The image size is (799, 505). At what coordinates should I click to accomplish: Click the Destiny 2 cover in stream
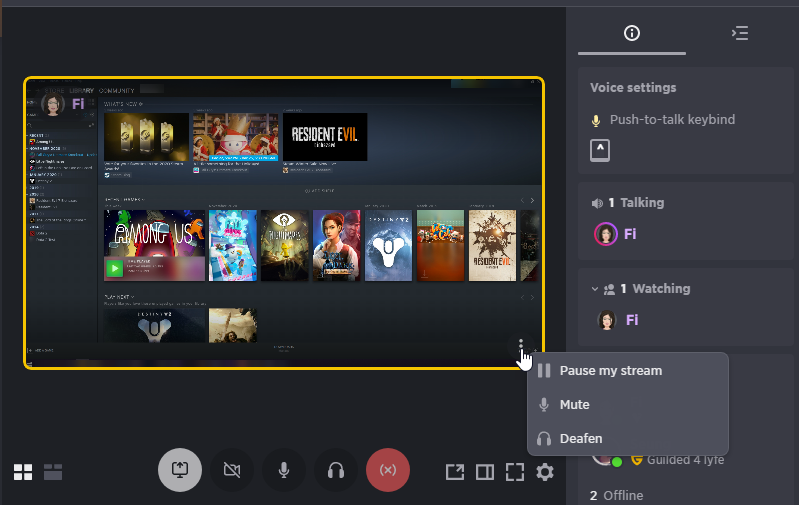pyautogui.click(x=388, y=245)
